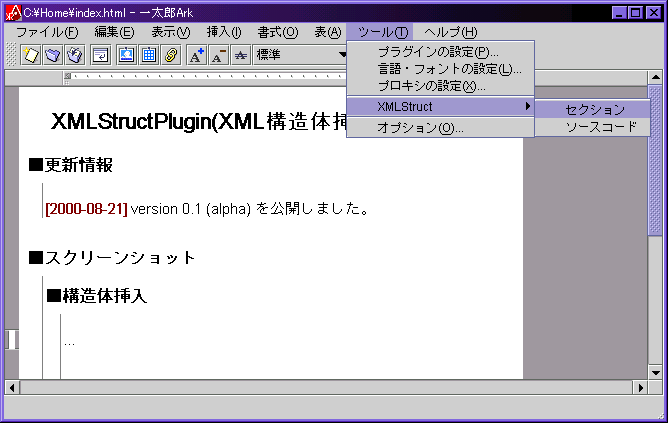
Task: Insert an image using the picture icon
Action: click(127, 55)
